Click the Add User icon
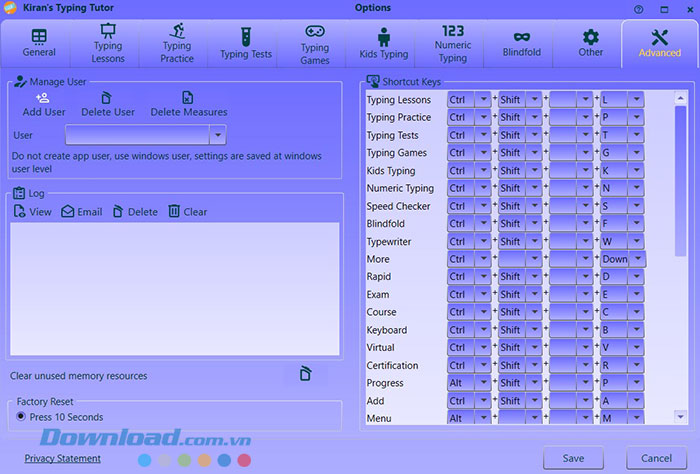The image size is (700, 474). tap(43, 98)
